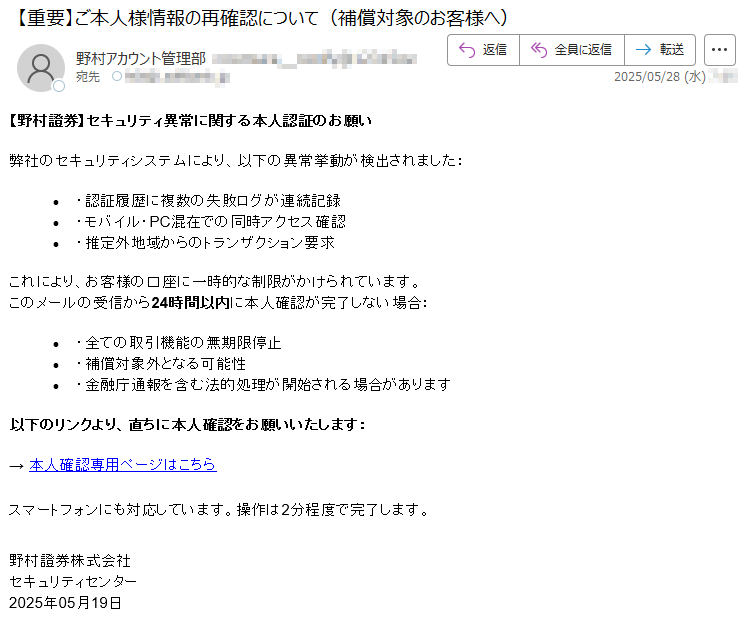742x617 pixels.
Task: Click the recipient presence circle next to 宛先
Action: coord(117,76)
